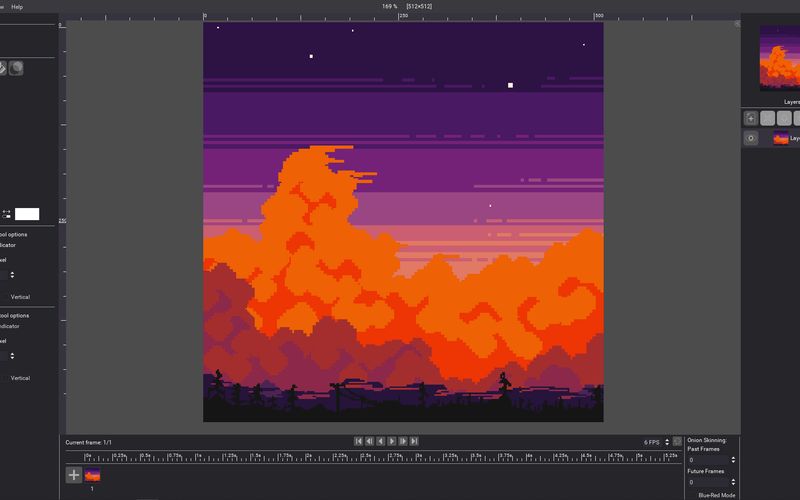Viewport: 800px width, 500px height.
Task: Toggle lower Vertical mirroring option
Action: 20,378
